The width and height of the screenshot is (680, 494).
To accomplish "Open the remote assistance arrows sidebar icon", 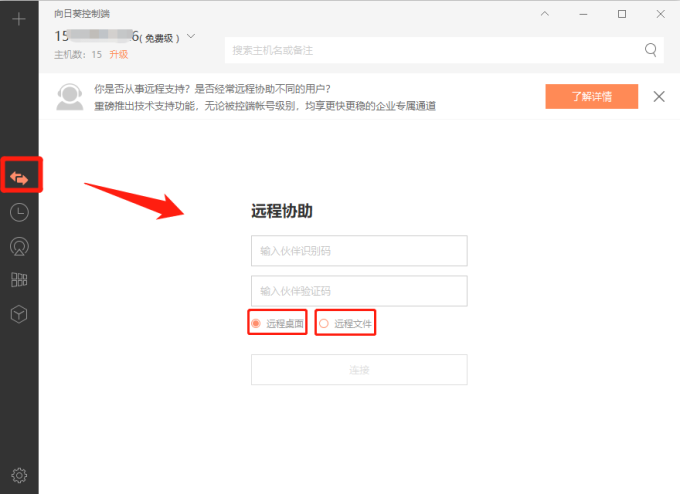I will [19, 177].
